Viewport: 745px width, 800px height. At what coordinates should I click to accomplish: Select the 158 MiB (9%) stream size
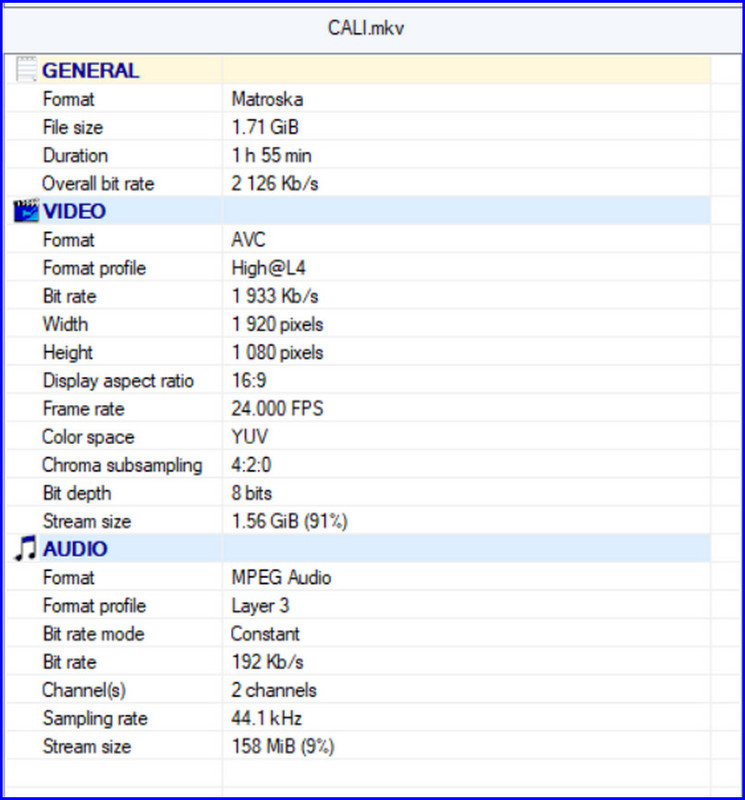(283, 746)
